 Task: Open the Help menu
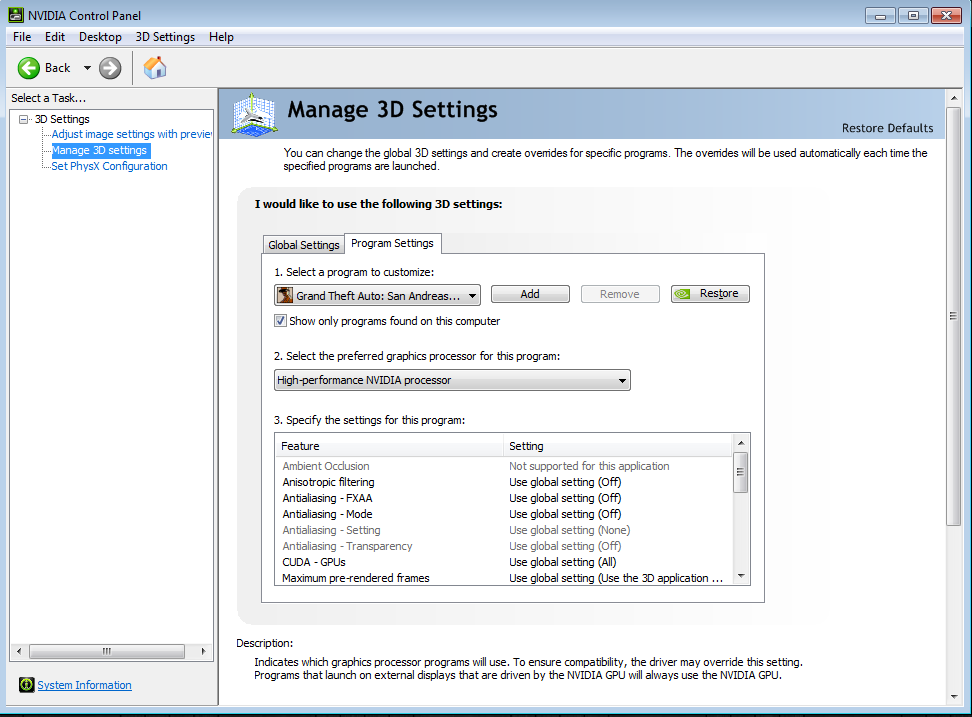tap(221, 37)
